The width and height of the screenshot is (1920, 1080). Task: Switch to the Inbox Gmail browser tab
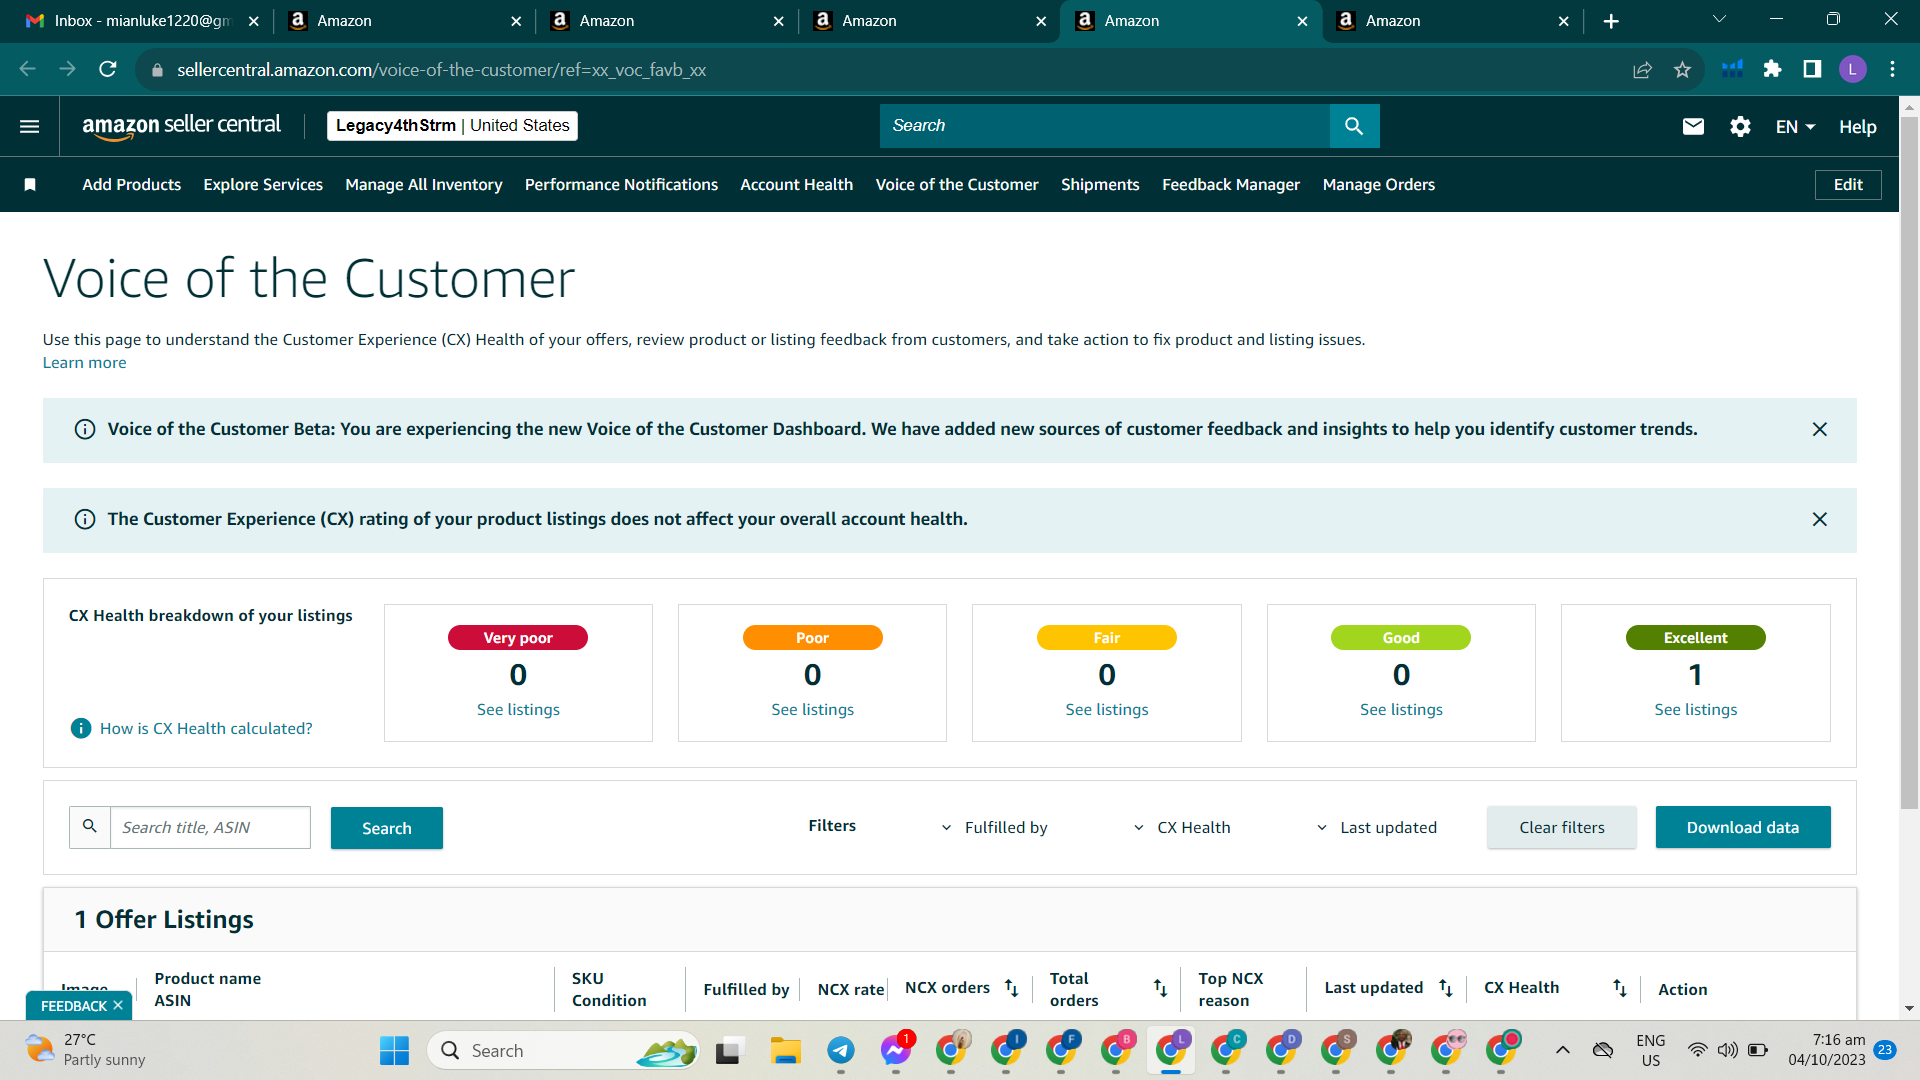[x=140, y=21]
